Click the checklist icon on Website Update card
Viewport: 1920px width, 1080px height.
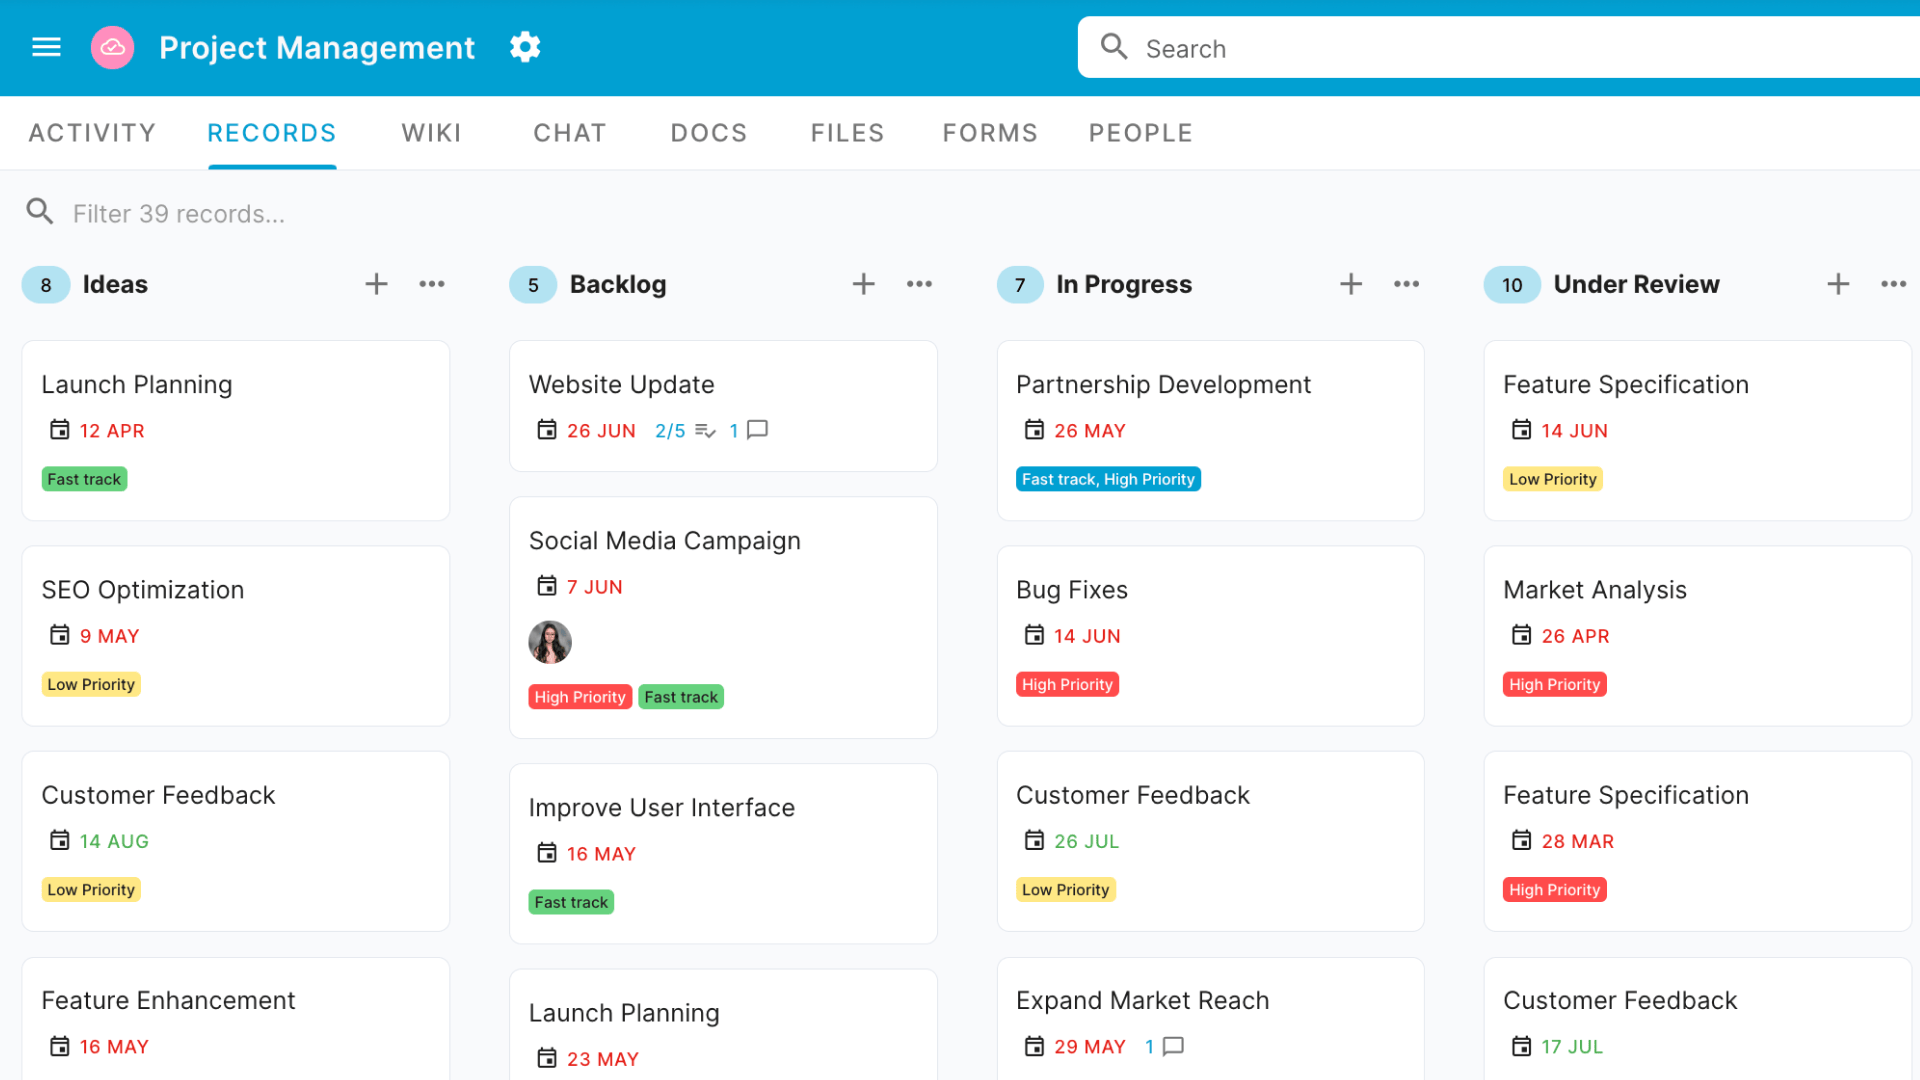click(707, 430)
